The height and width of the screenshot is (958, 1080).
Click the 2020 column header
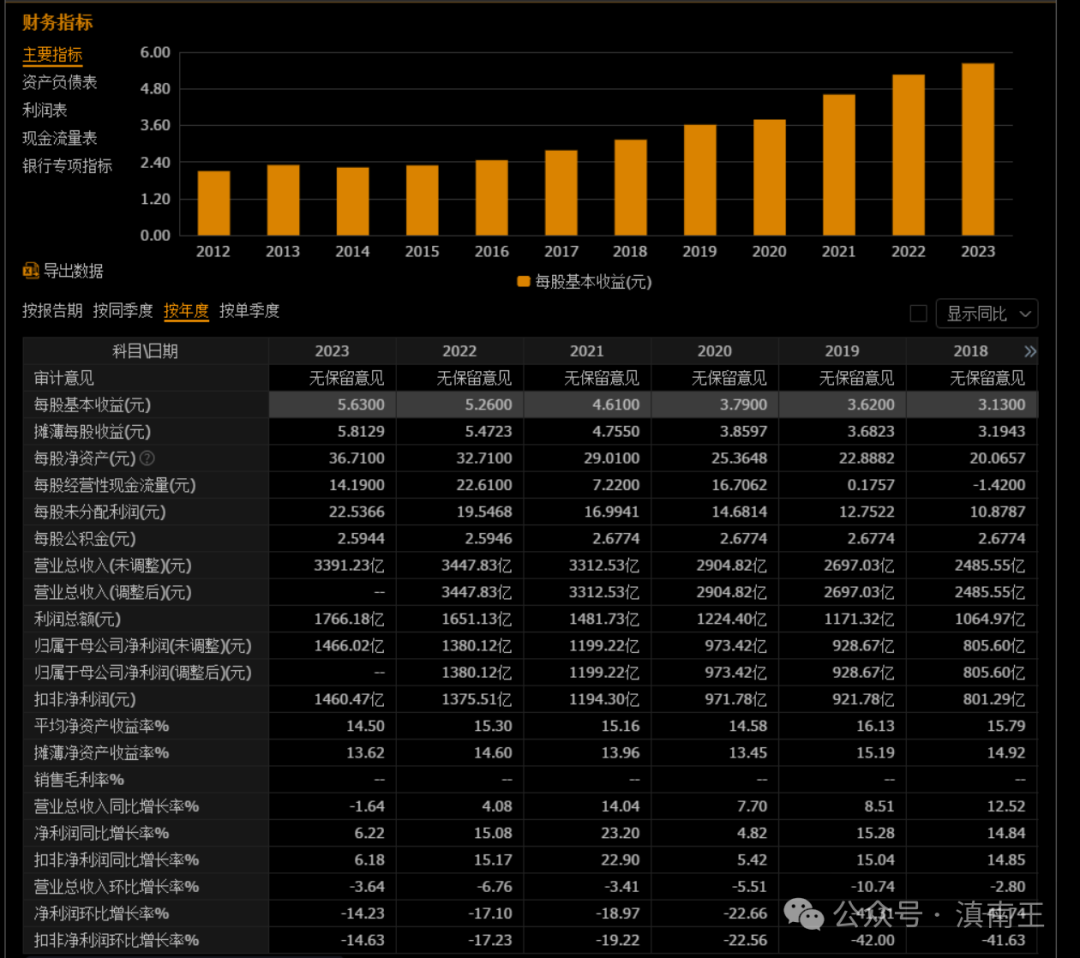pos(714,351)
